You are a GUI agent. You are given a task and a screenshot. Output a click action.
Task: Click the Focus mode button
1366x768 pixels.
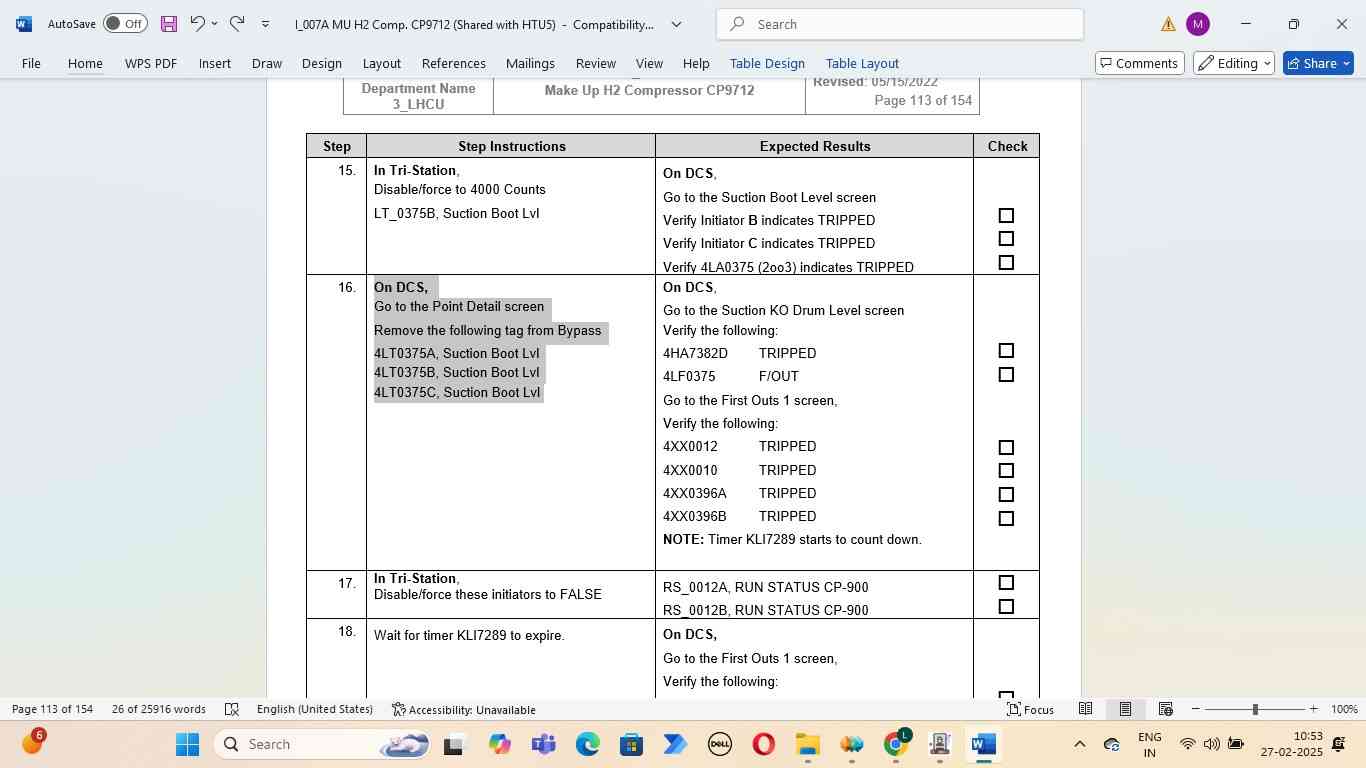coord(1030,709)
